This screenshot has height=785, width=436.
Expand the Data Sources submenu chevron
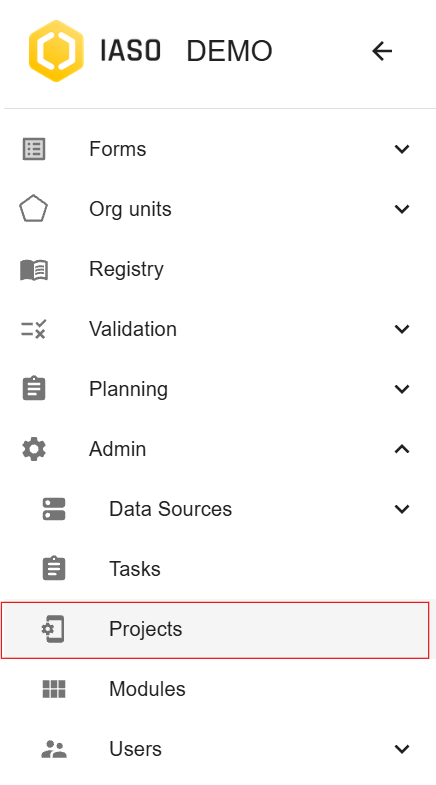click(x=402, y=509)
